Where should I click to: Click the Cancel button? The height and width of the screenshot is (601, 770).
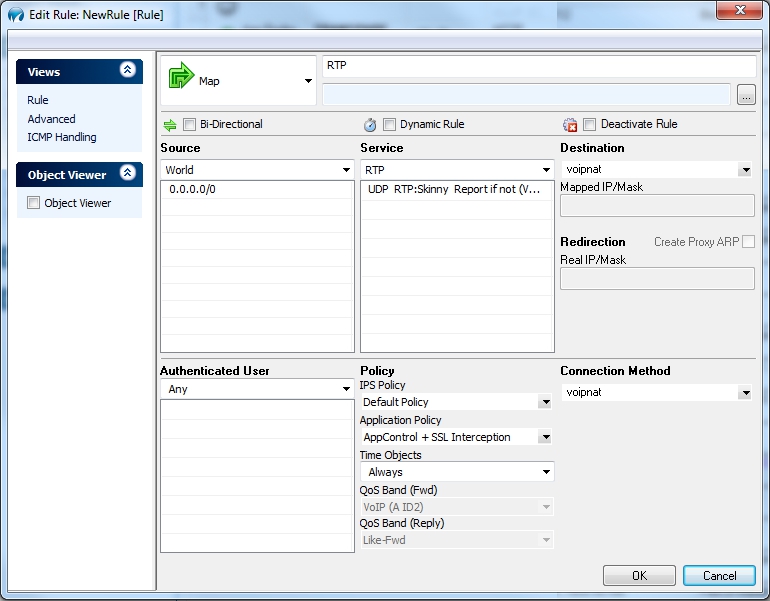pos(719,575)
